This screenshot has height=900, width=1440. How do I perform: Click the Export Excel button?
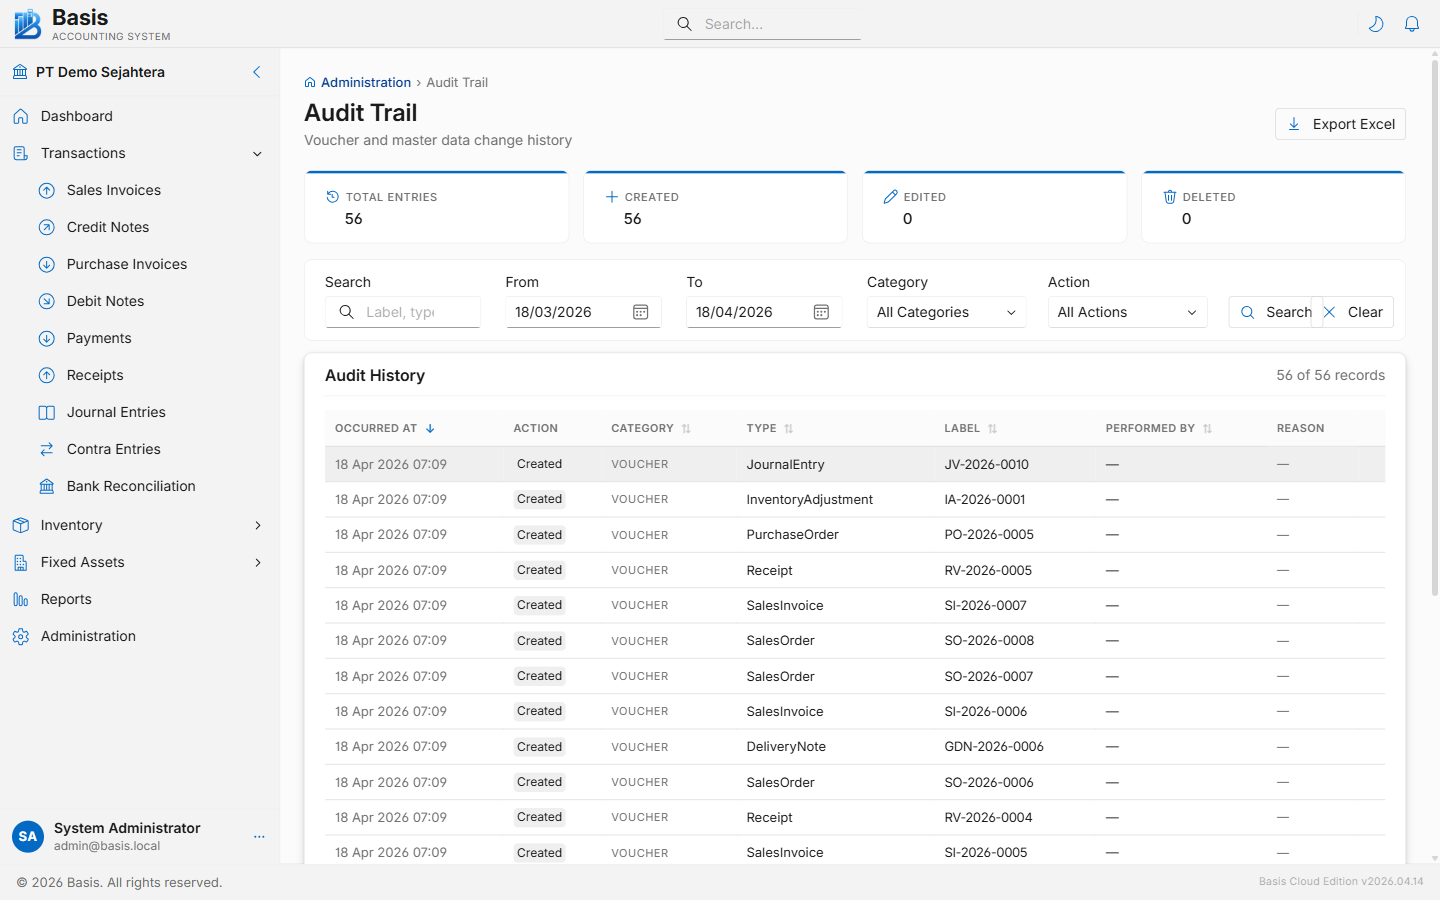1340,123
